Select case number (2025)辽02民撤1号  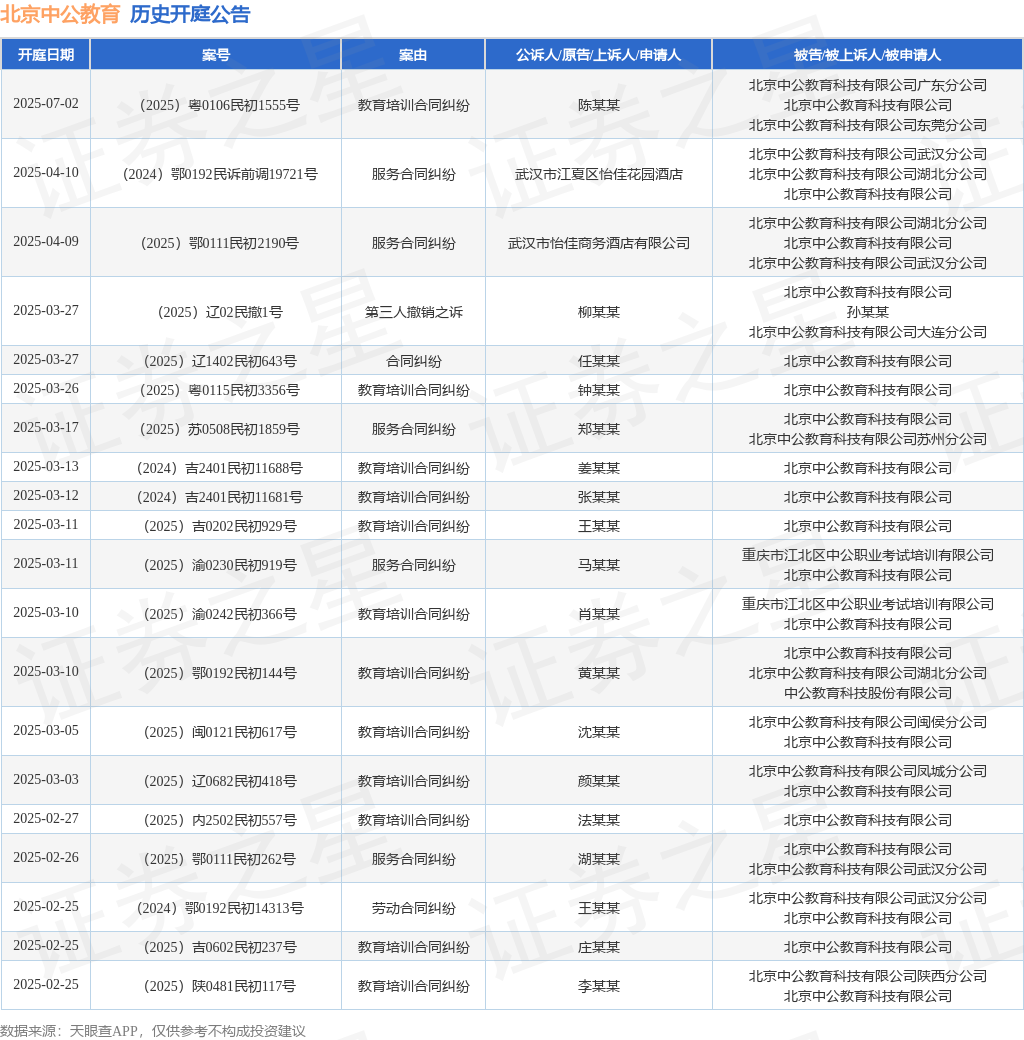pos(216,312)
